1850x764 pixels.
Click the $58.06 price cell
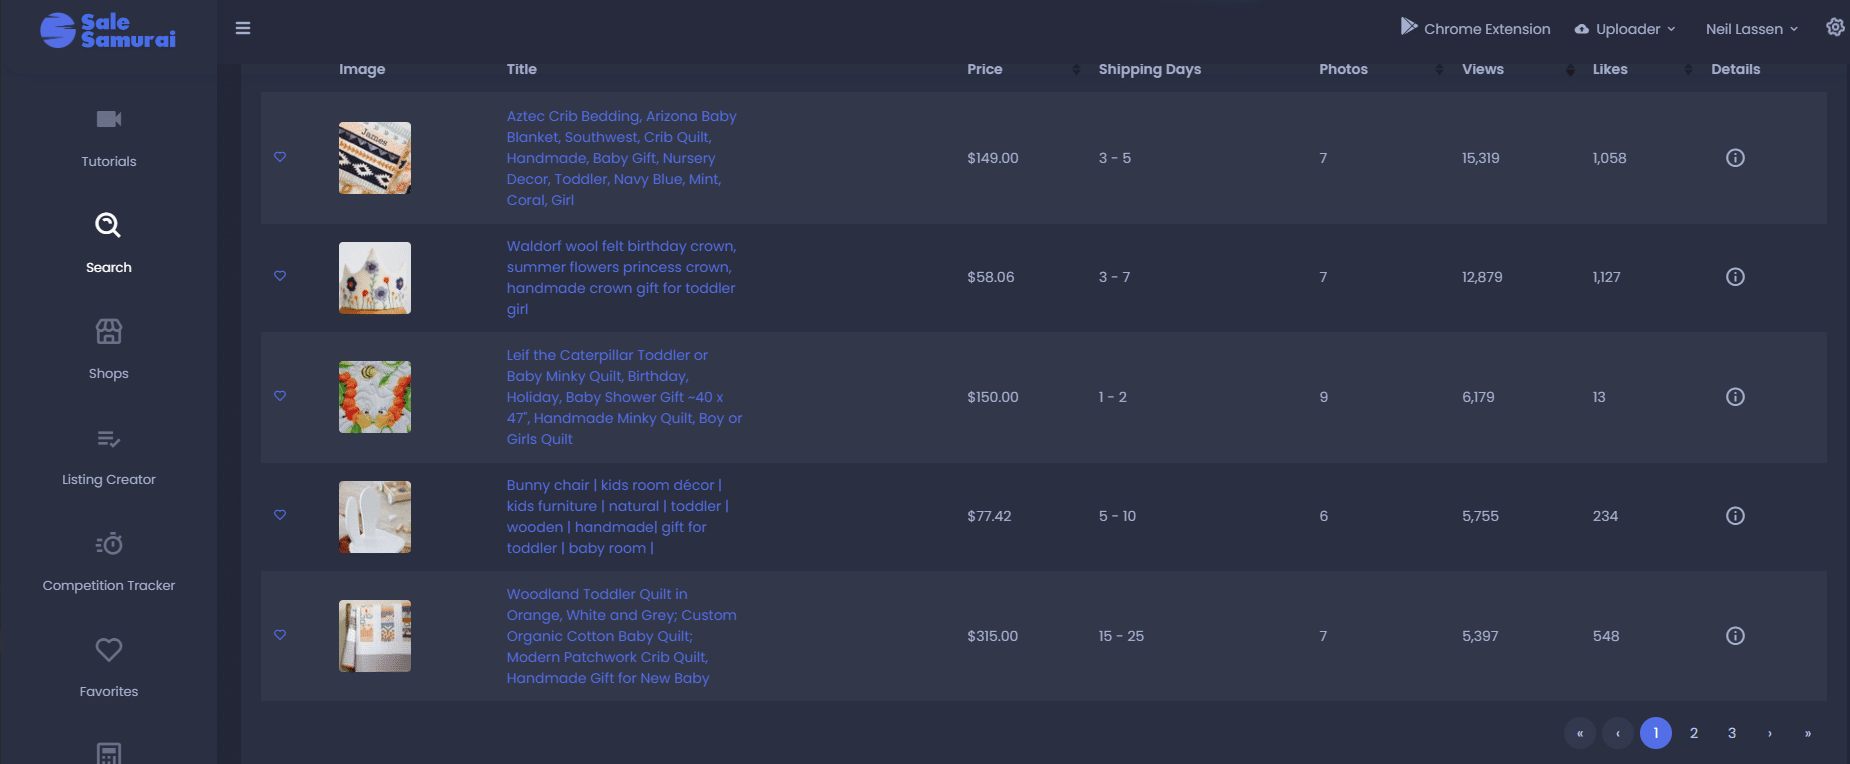991,277
